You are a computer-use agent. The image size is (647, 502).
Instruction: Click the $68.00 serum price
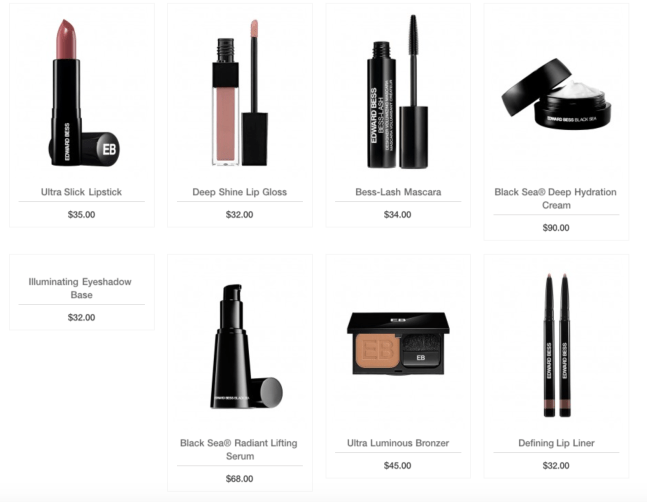point(239,478)
